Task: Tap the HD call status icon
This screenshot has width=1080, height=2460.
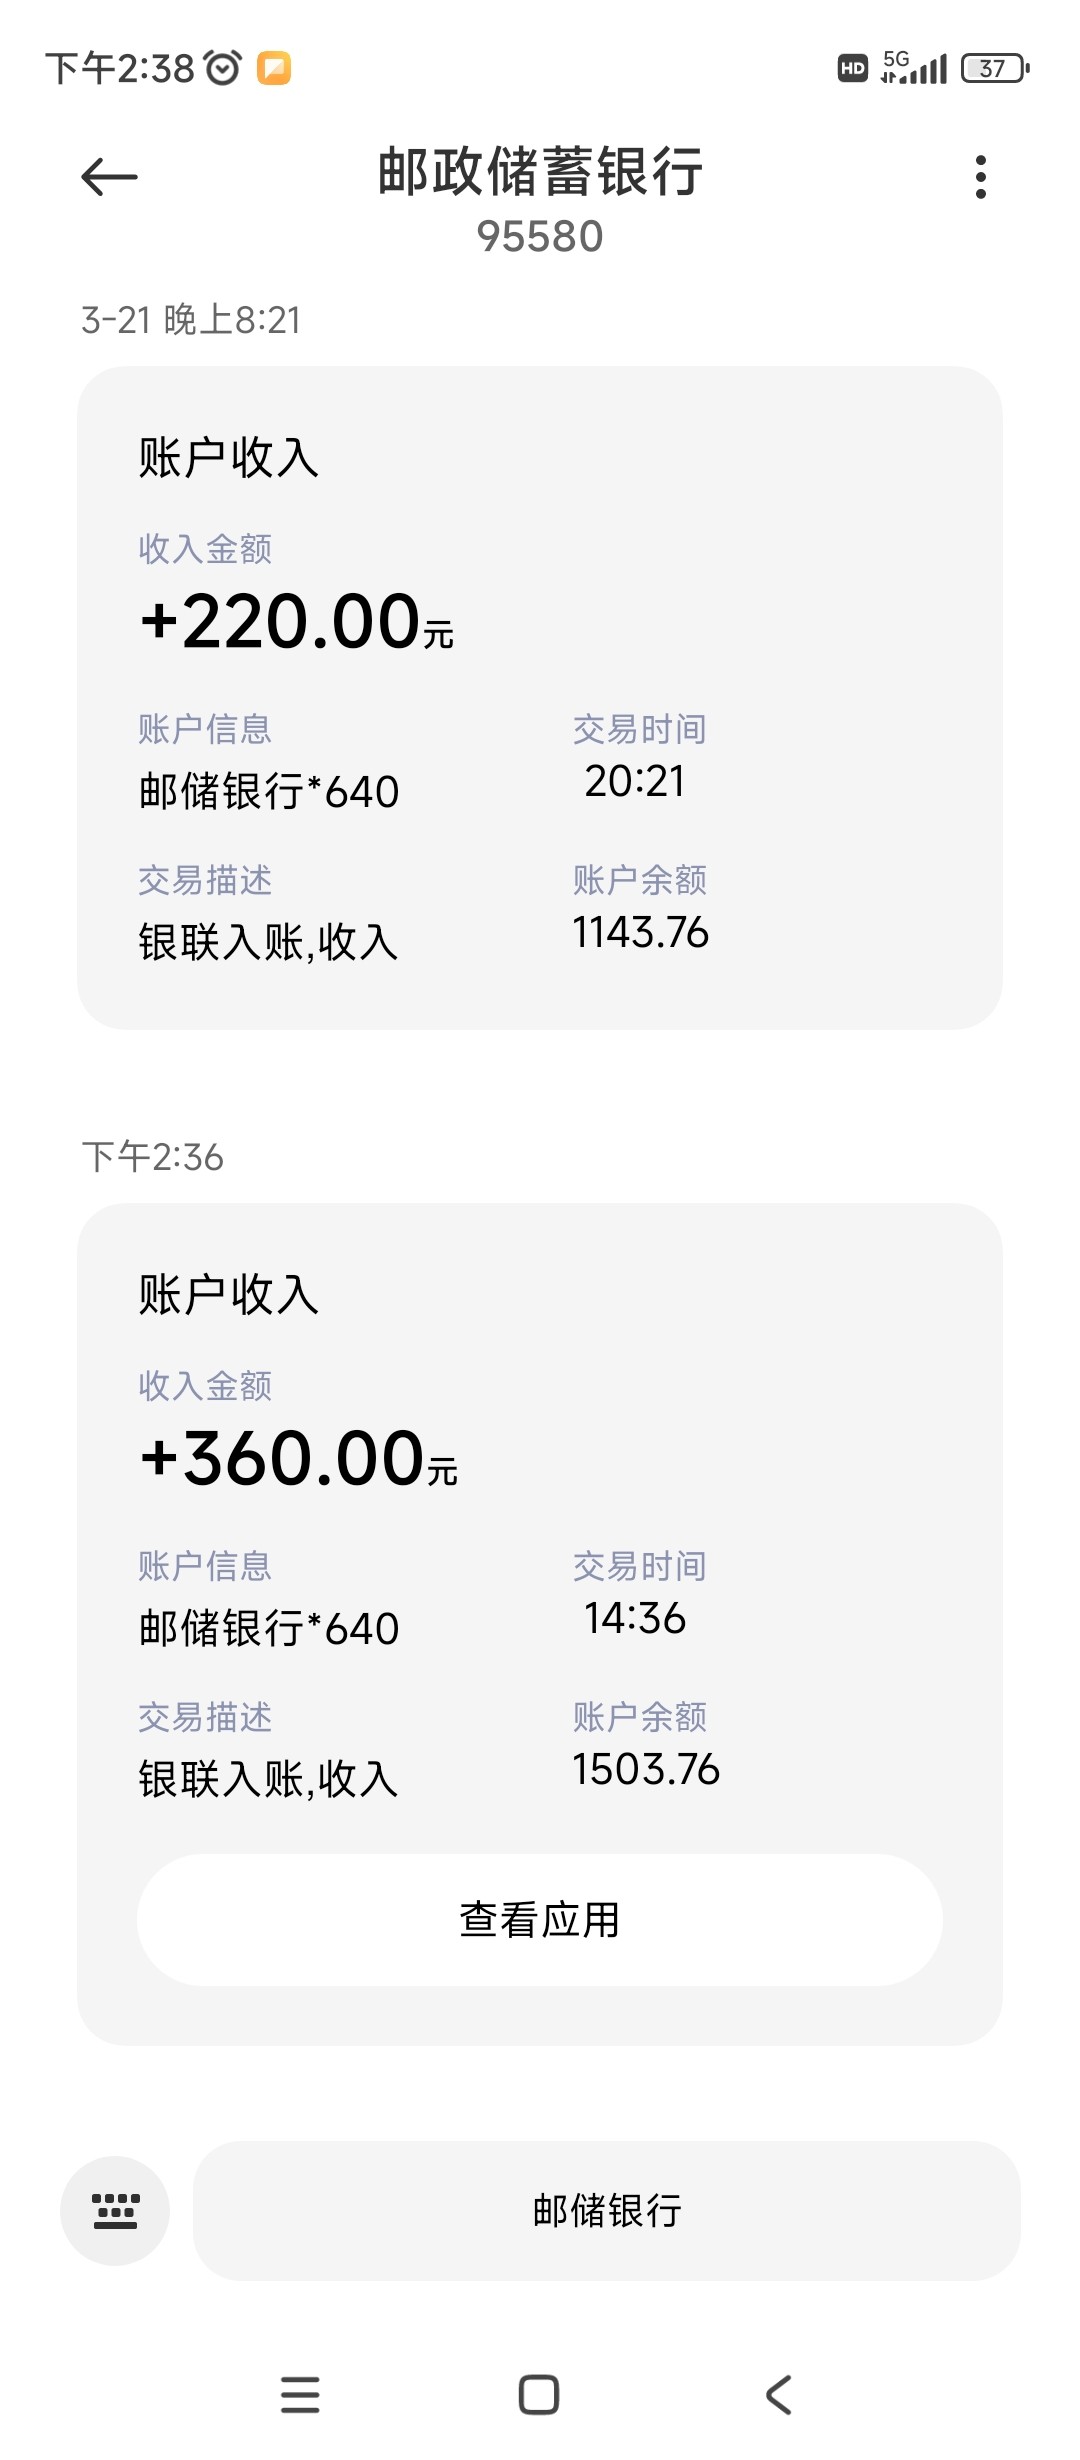Action: pos(852,68)
